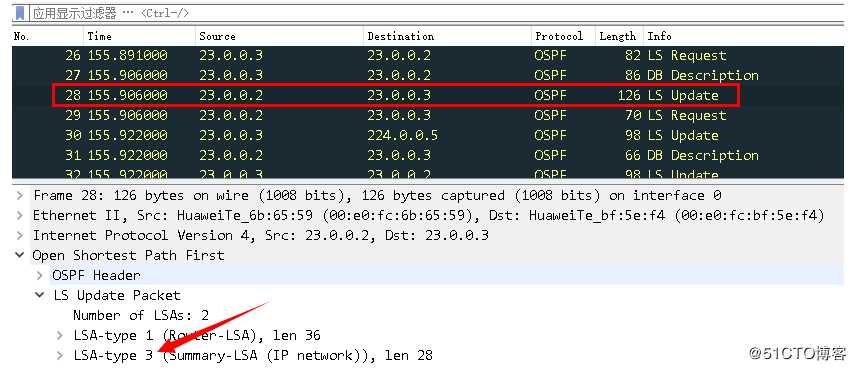The width and height of the screenshot is (856, 370).
Task: Select packet 27 DB Description row
Action: click(428, 75)
